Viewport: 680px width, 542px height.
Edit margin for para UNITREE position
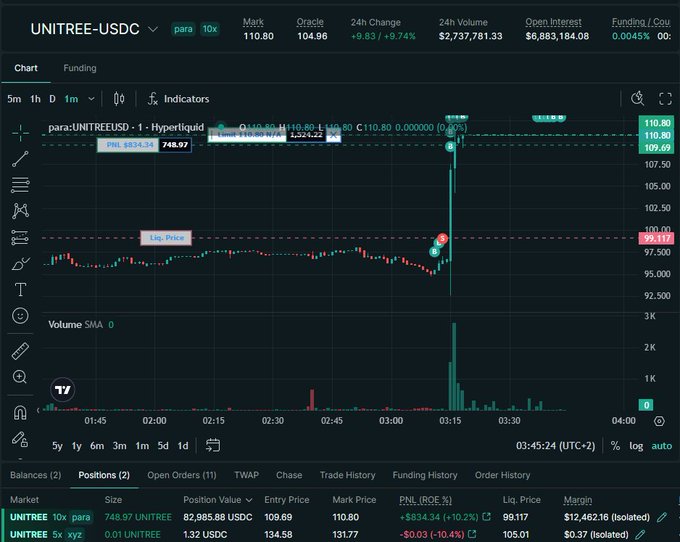(x=662, y=517)
